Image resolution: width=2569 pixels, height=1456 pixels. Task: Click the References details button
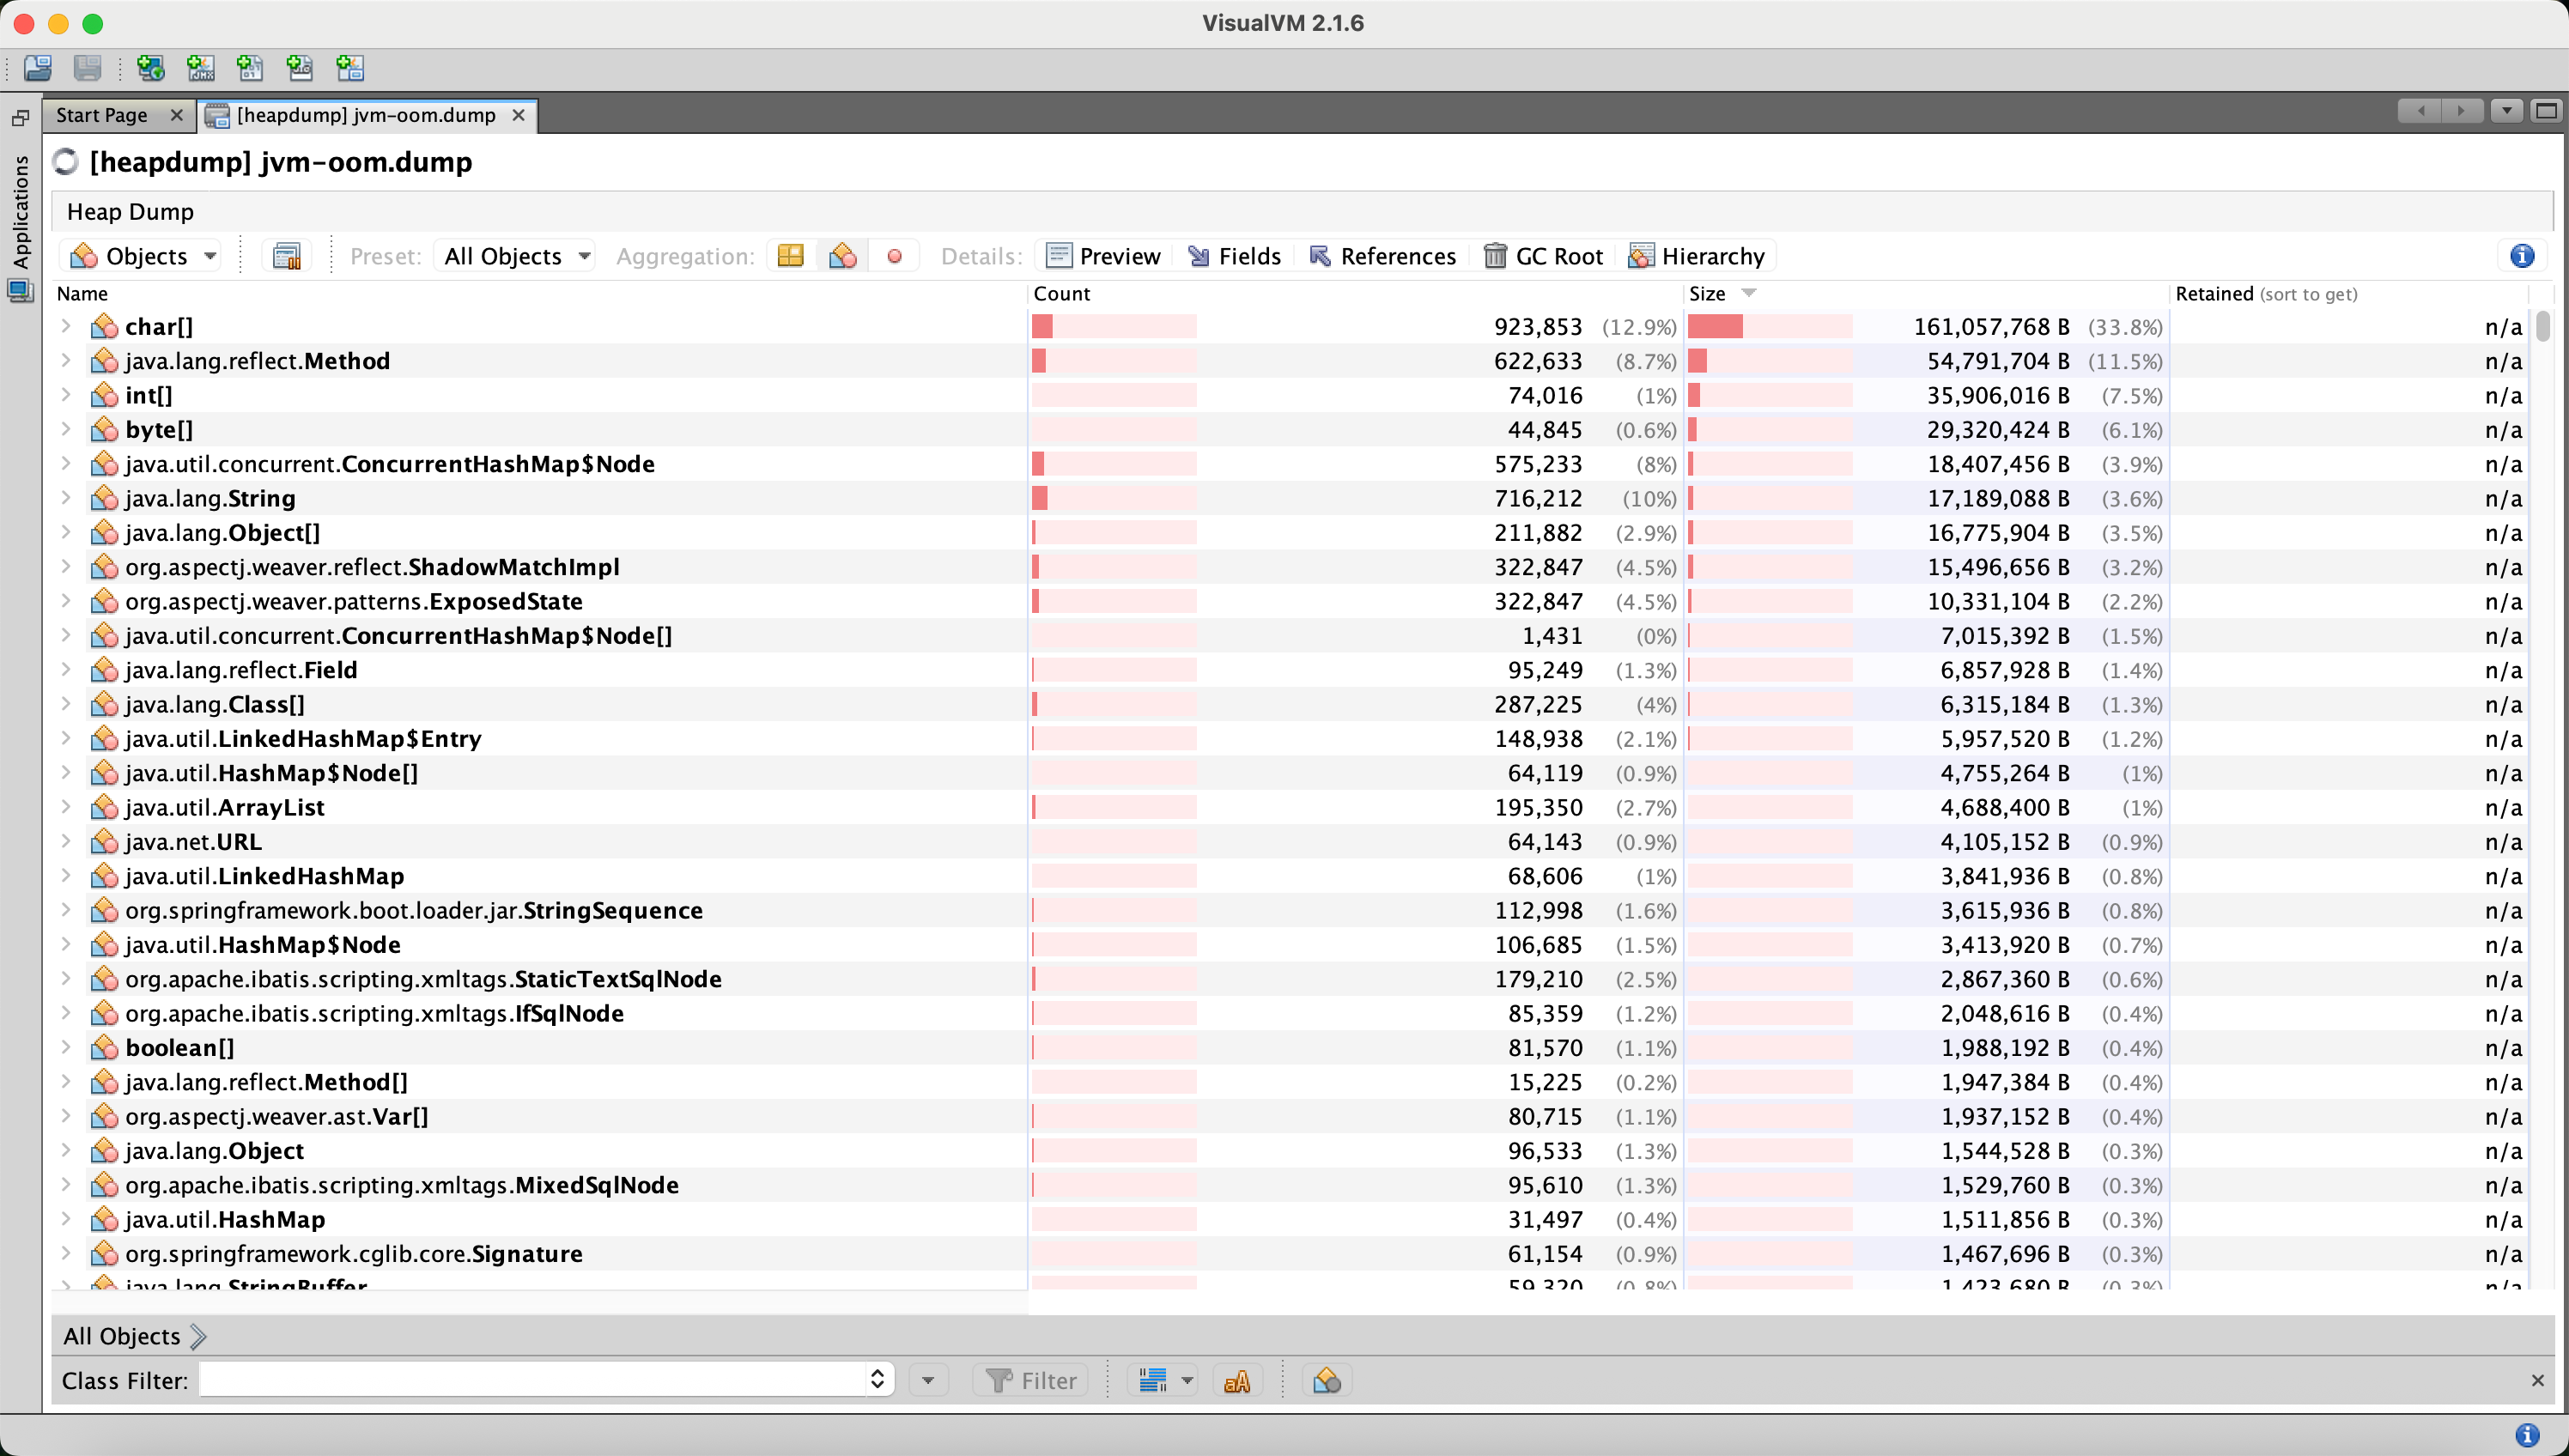pyautogui.click(x=1382, y=256)
